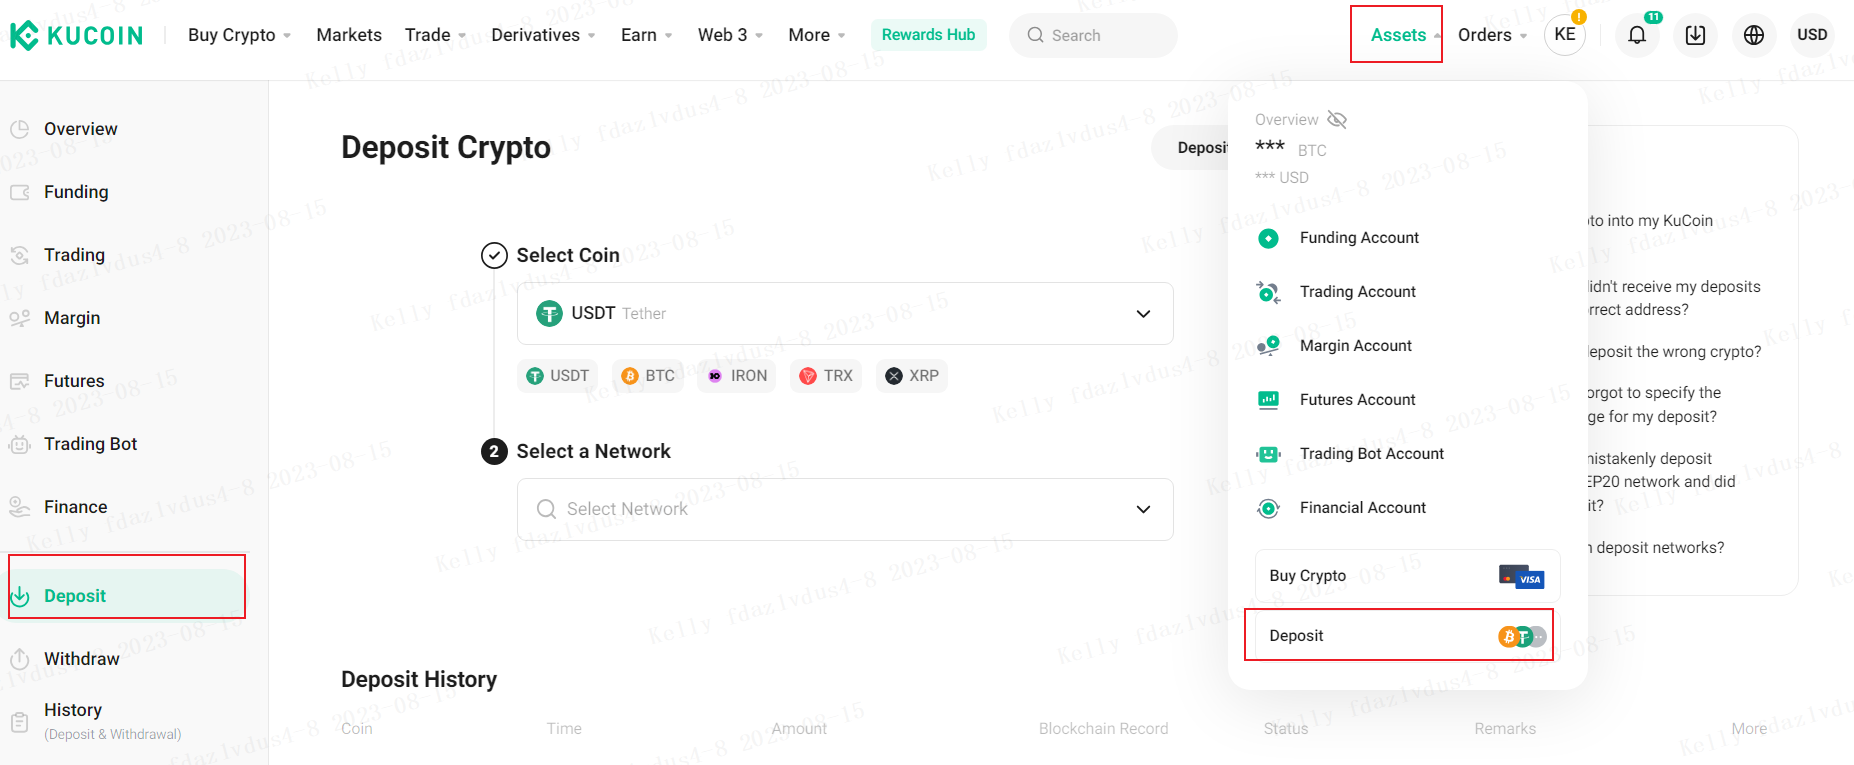Choose the BTC quick coin chip
This screenshot has width=1854, height=765.
[648, 376]
